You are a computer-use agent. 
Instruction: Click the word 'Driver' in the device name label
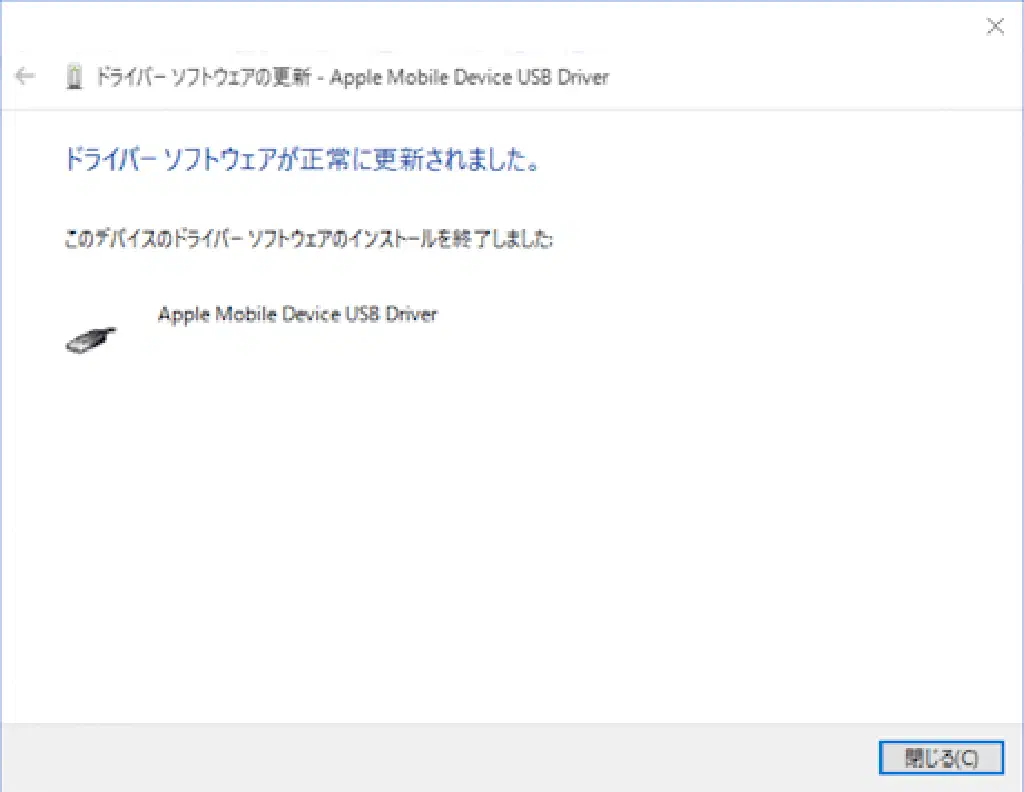coord(411,314)
